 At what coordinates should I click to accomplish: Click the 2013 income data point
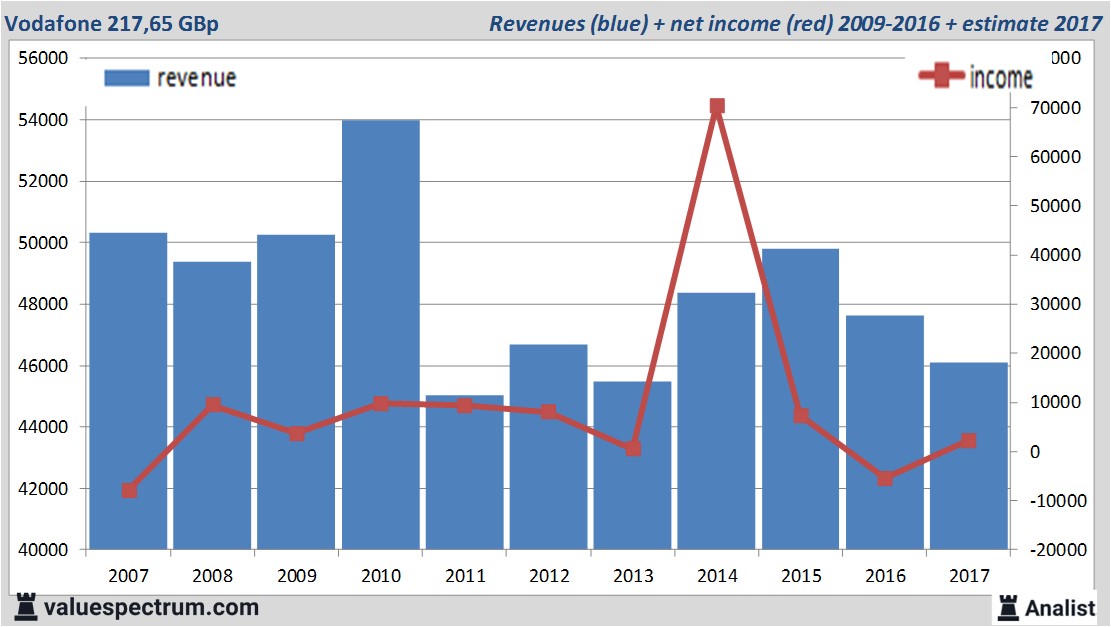633,448
